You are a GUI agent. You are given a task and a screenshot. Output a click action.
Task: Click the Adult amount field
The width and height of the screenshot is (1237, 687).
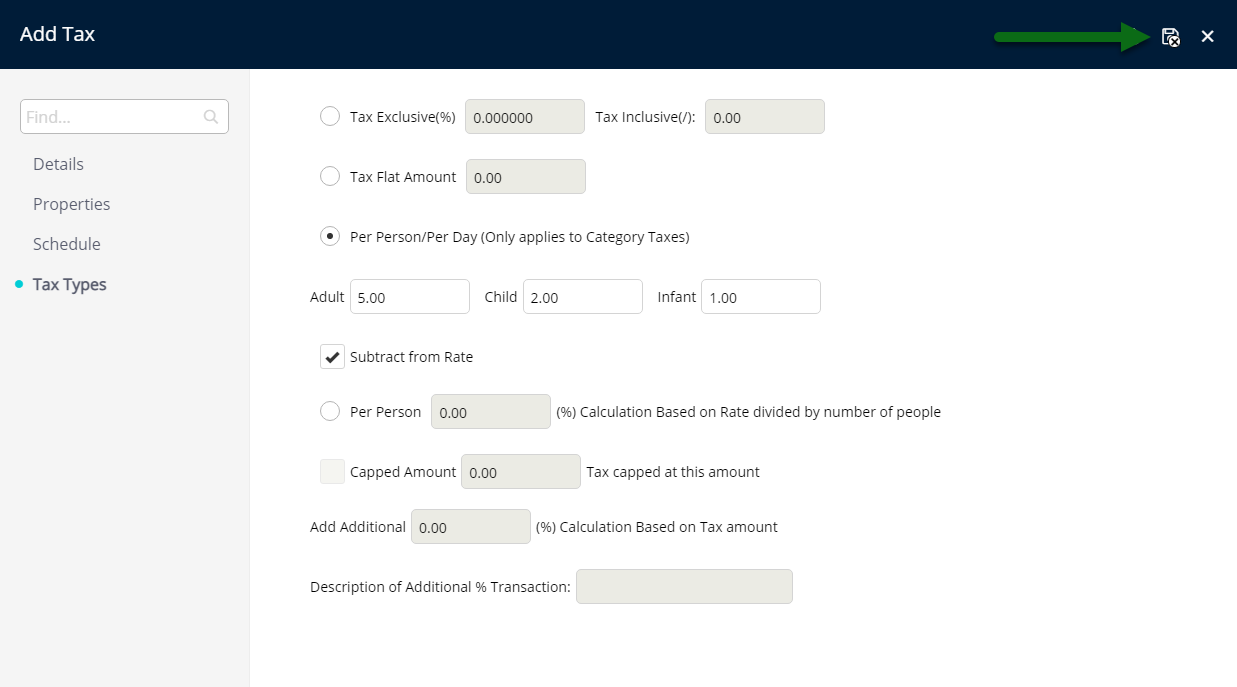pyautogui.click(x=410, y=297)
